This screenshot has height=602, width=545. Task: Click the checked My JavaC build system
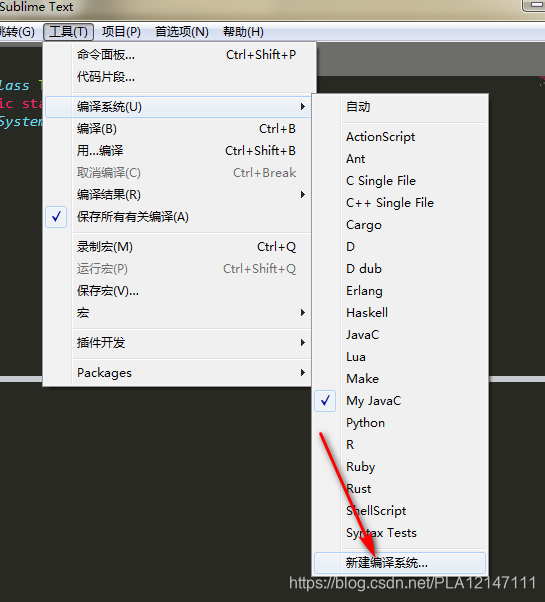click(x=400, y=401)
